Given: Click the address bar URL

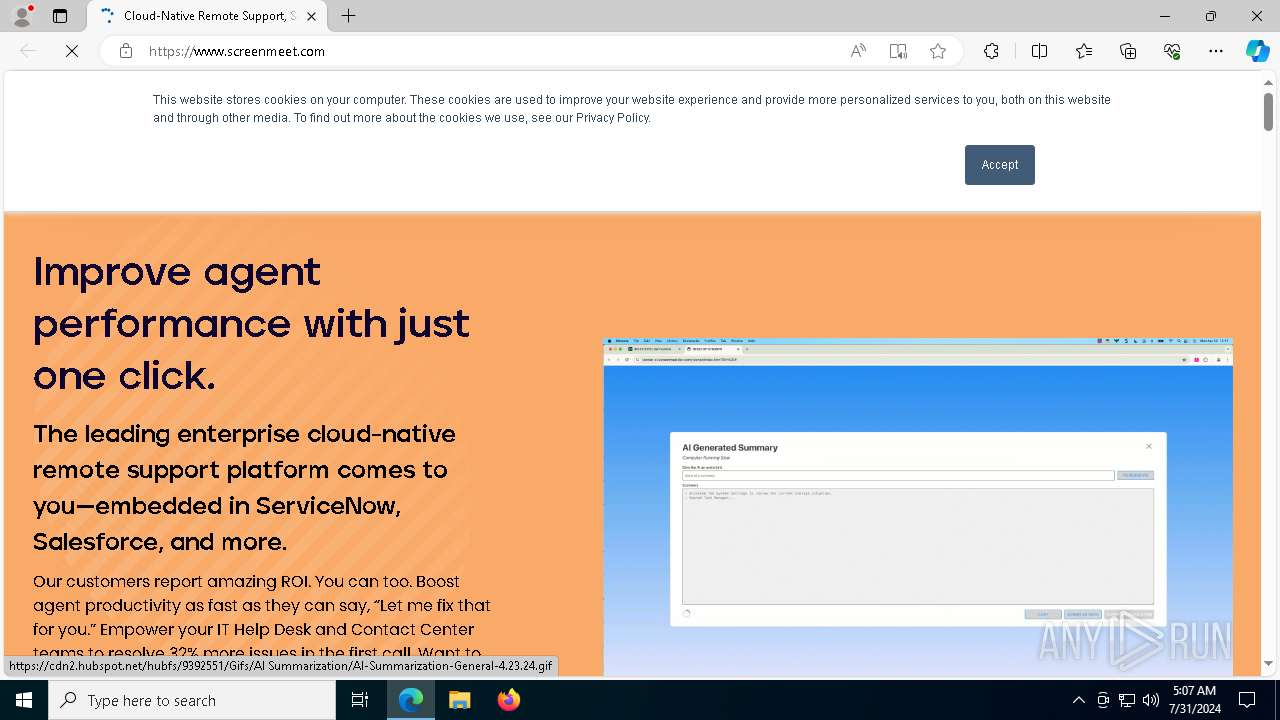Looking at the screenshot, I should pyautogui.click(x=237, y=51).
